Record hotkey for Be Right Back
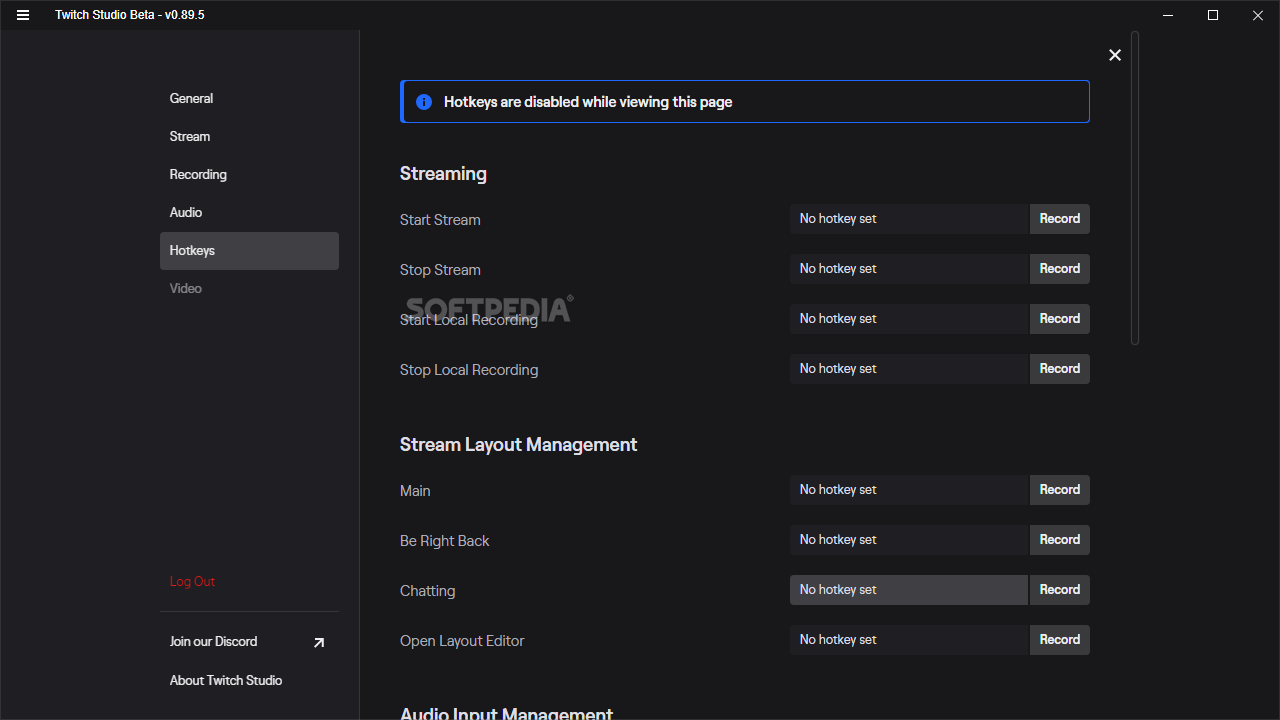1280x720 pixels. pyautogui.click(x=1060, y=540)
